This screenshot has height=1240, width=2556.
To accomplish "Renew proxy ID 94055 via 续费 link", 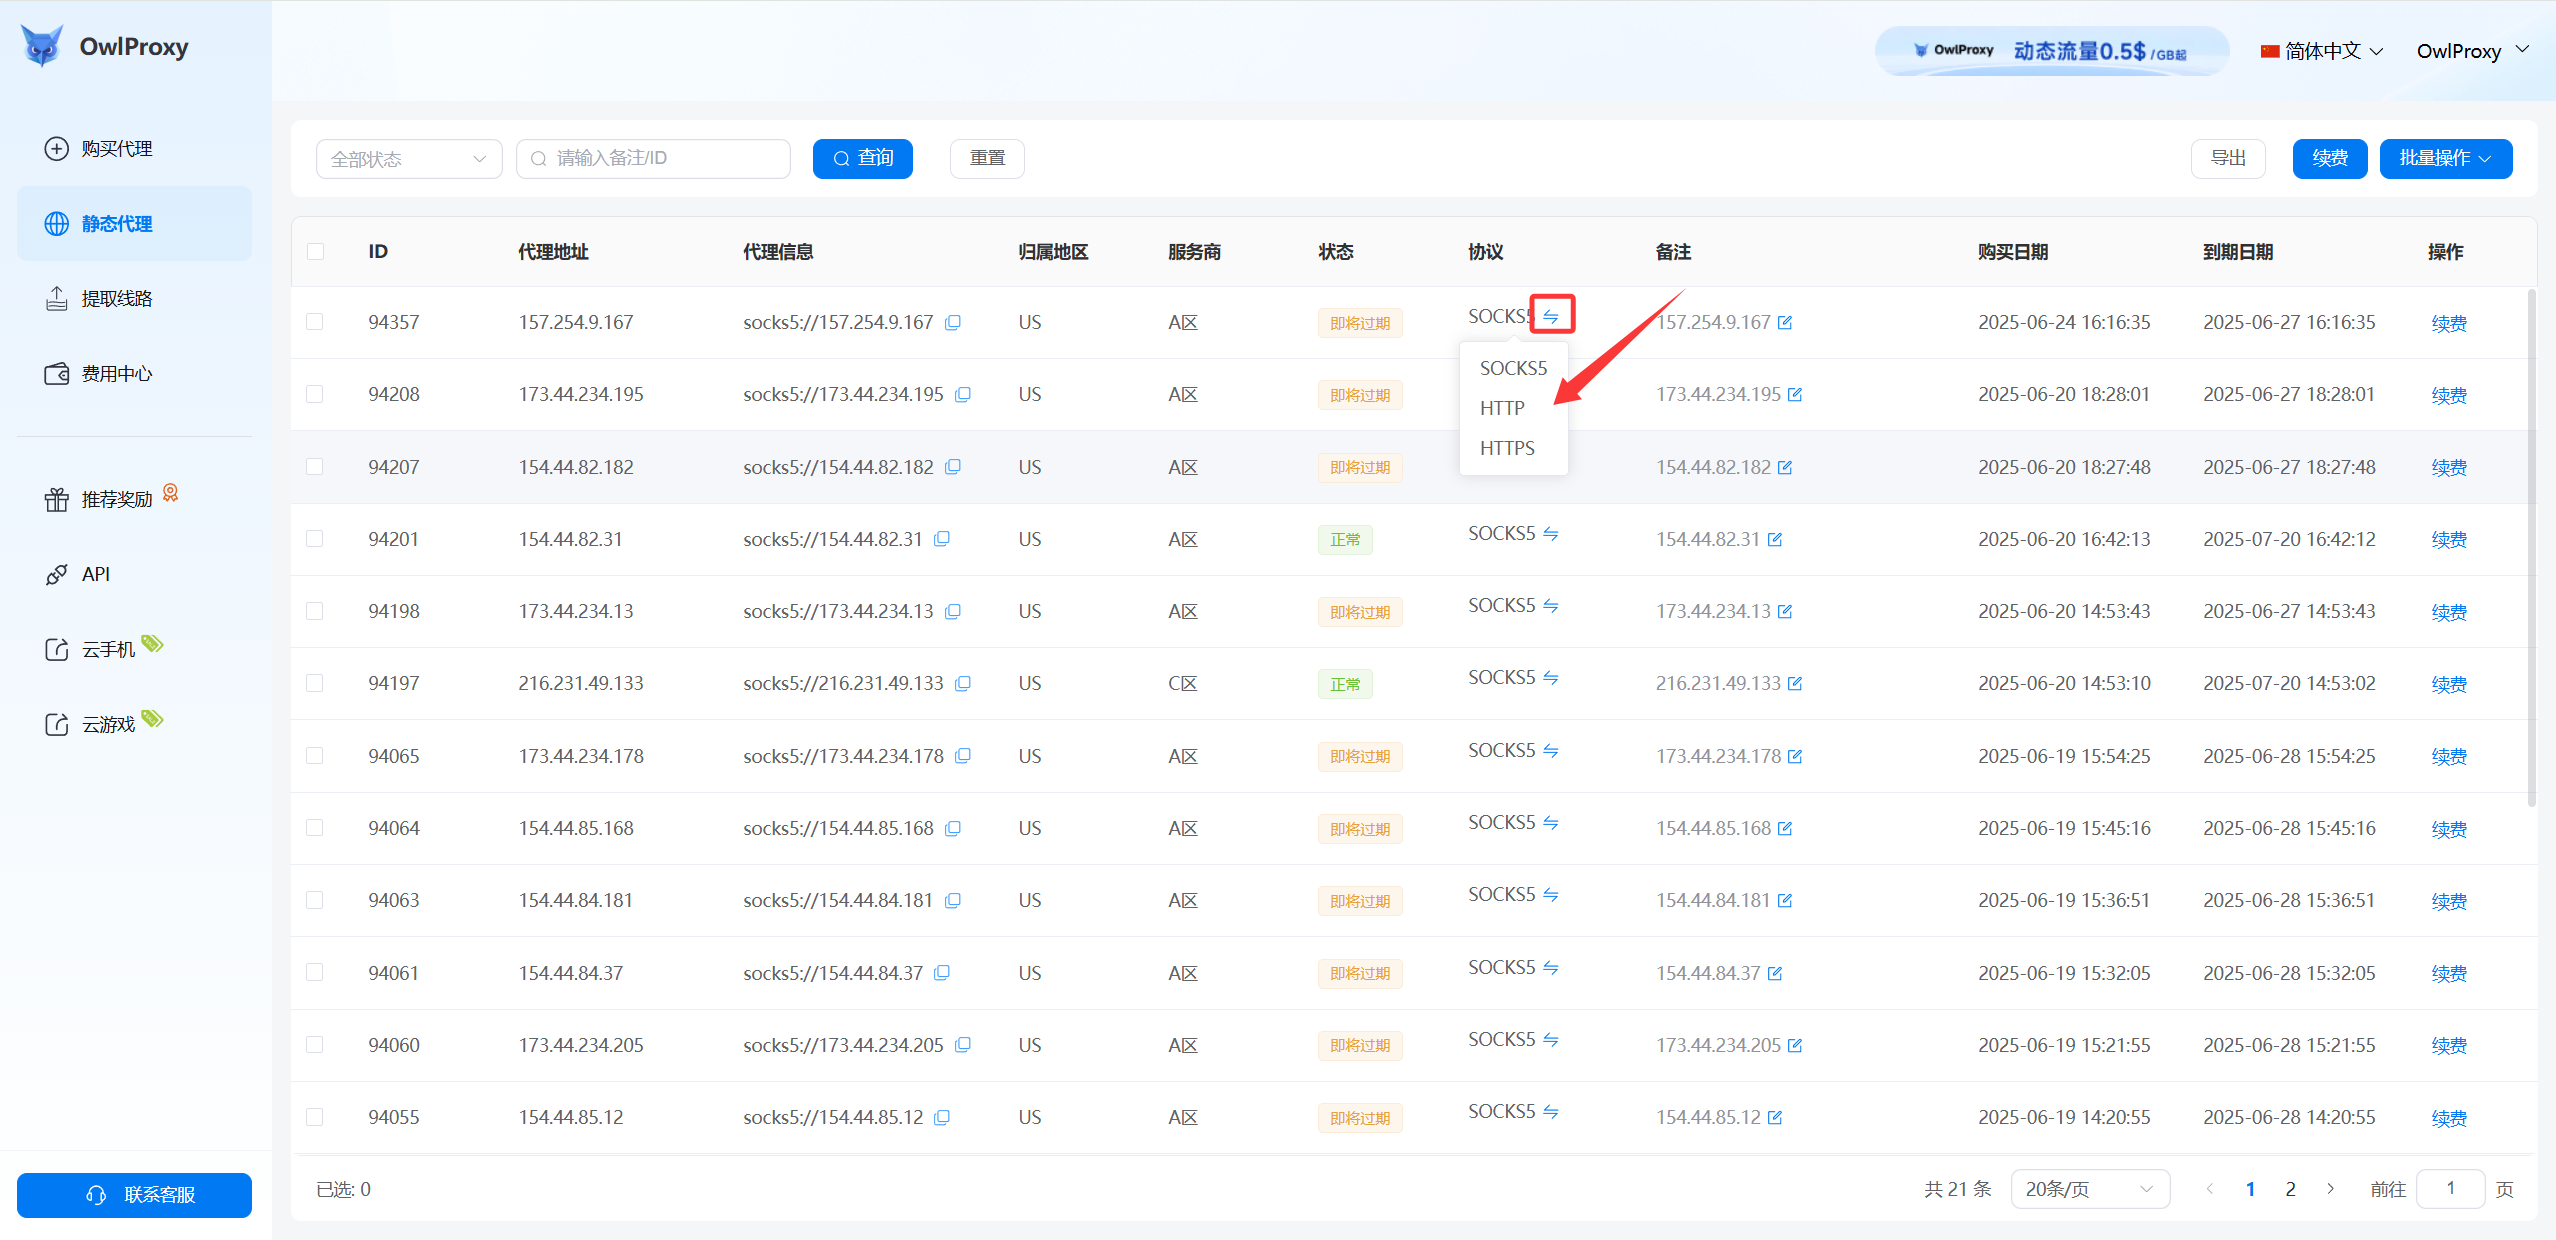I will [2449, 1118].
